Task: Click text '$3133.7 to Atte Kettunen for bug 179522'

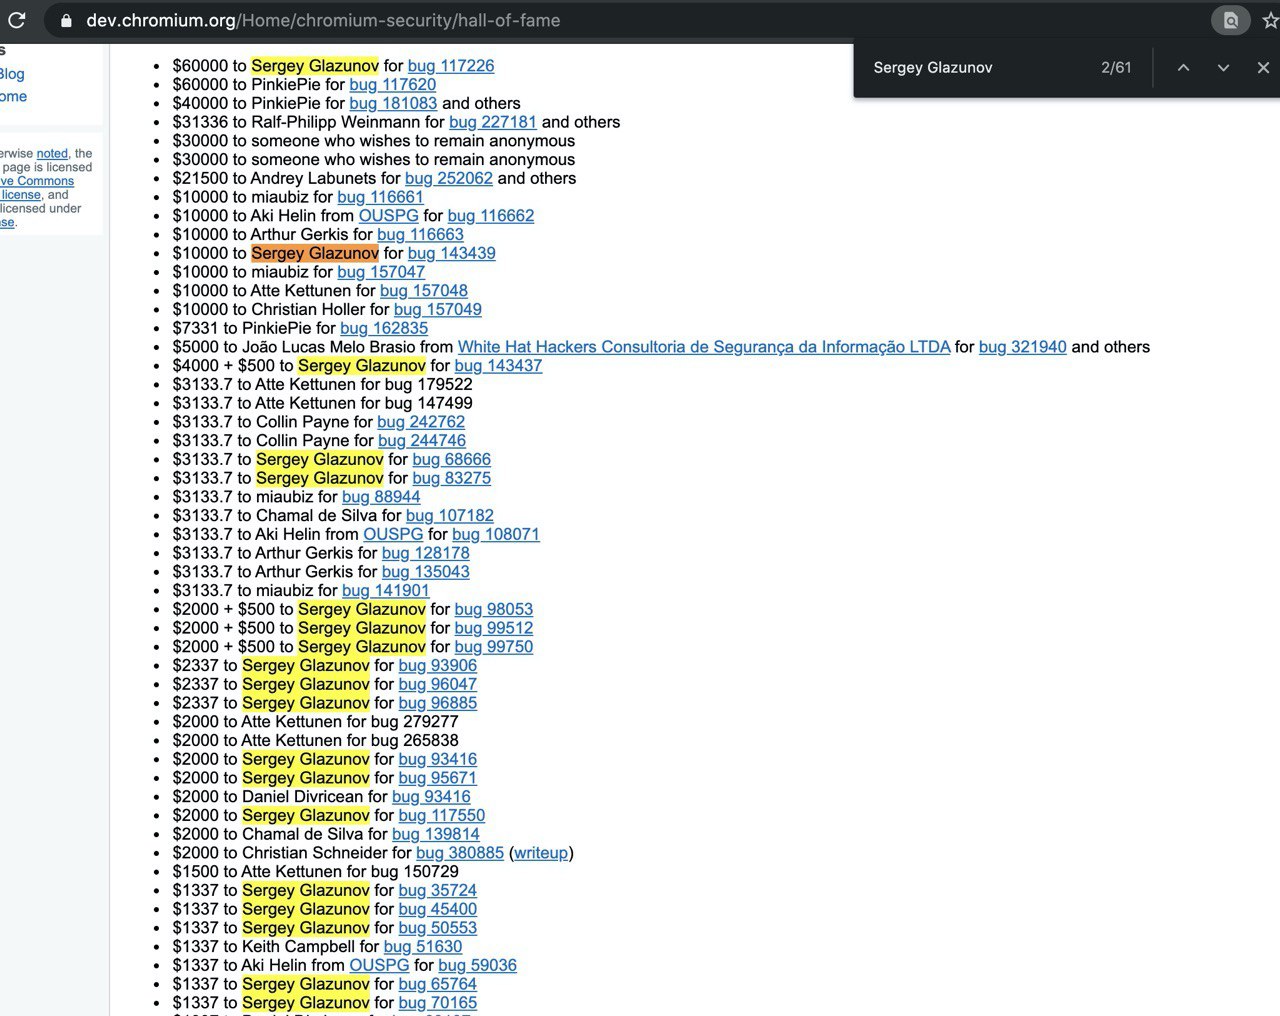Action: tap(323, 385)
